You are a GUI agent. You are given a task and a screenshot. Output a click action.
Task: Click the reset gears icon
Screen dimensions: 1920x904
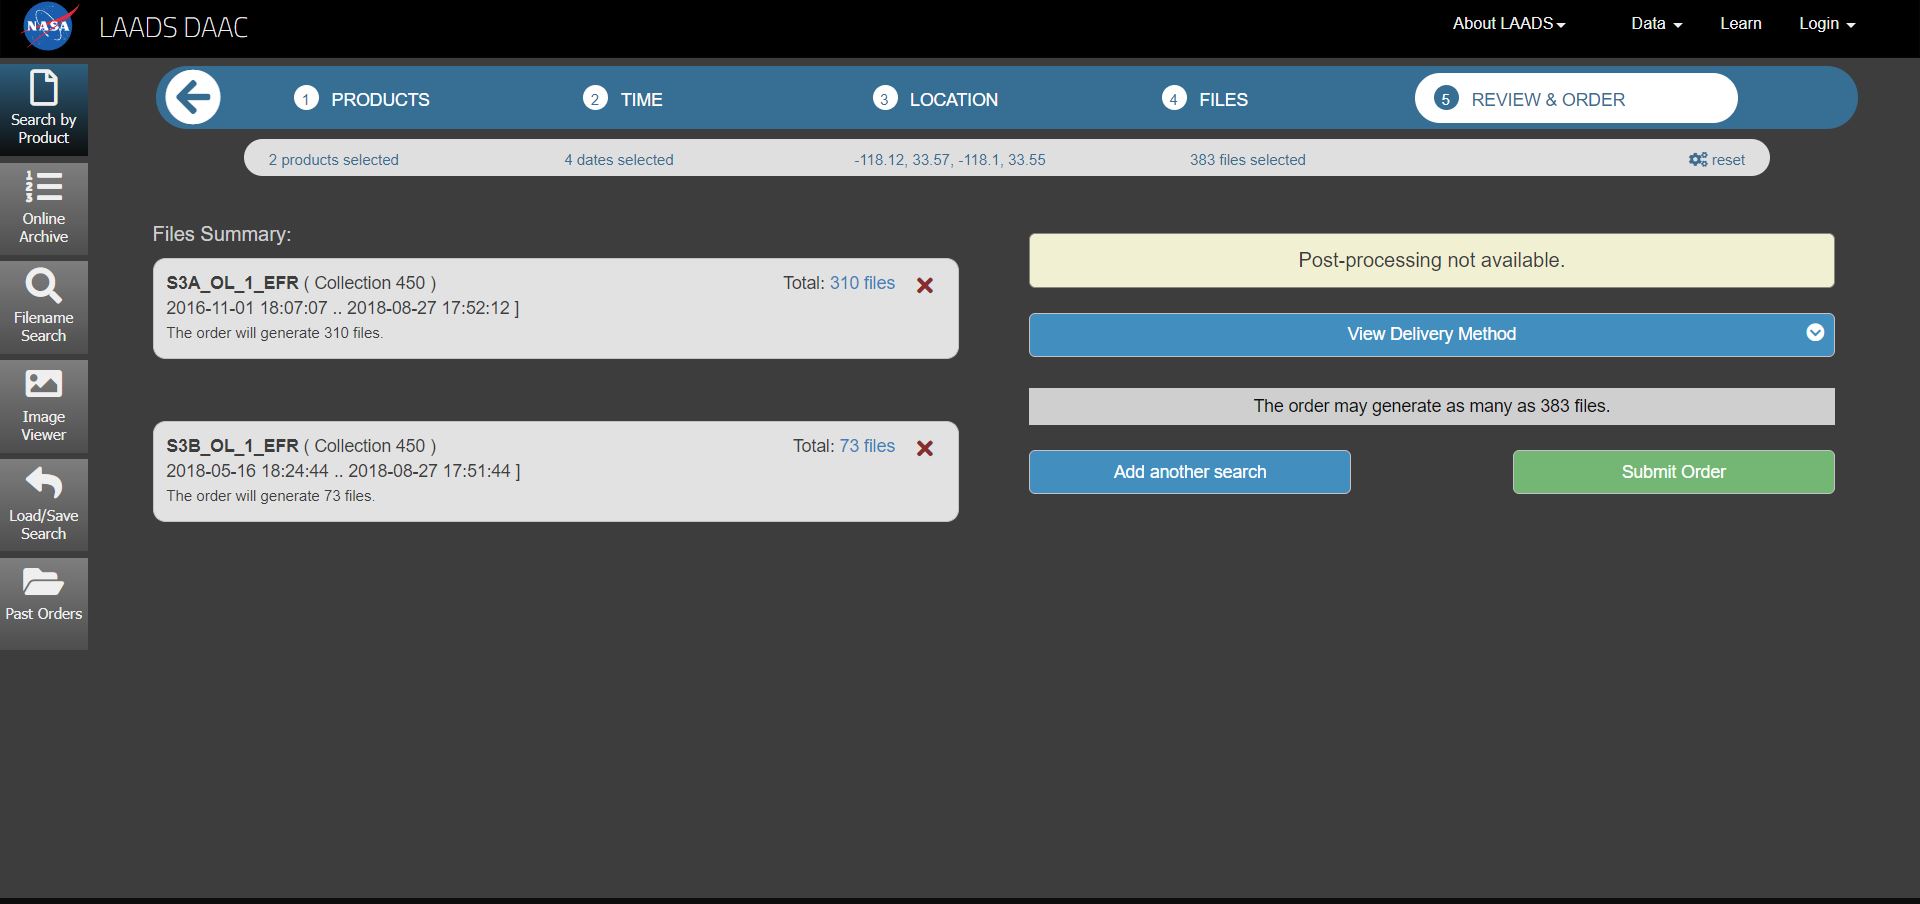pos(1698,160)
